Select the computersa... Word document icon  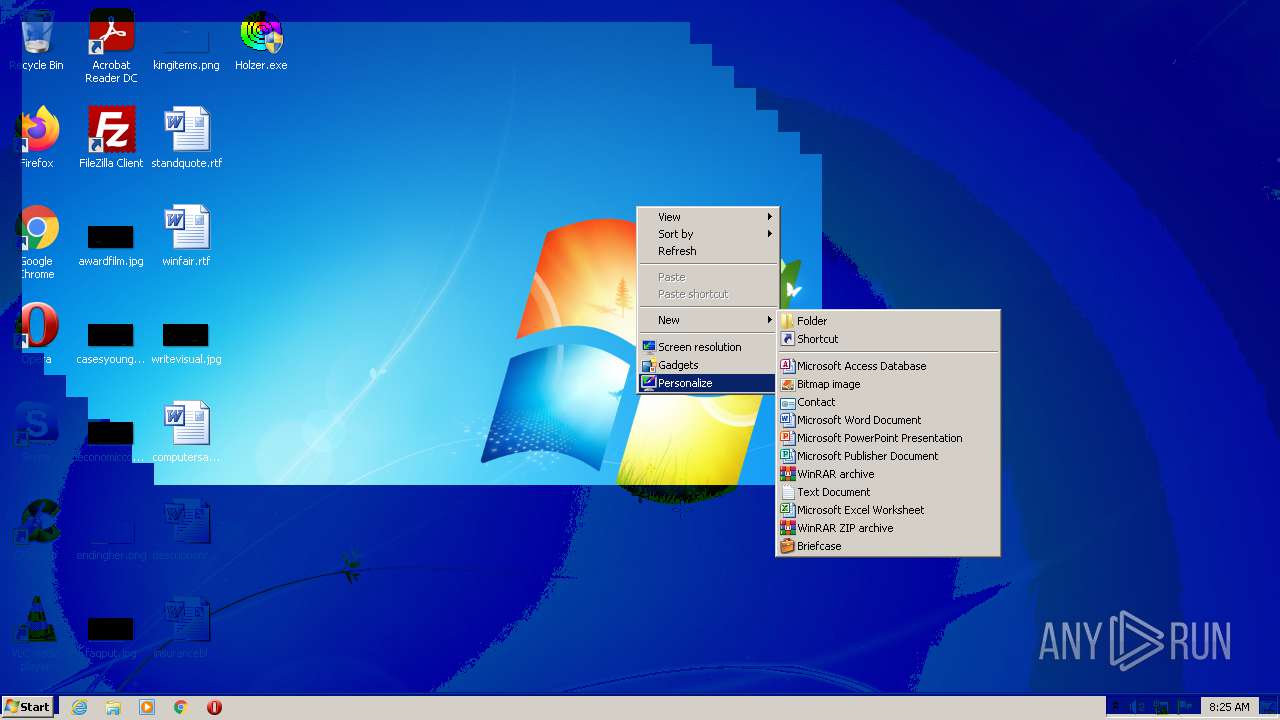[x=186, y=433]
